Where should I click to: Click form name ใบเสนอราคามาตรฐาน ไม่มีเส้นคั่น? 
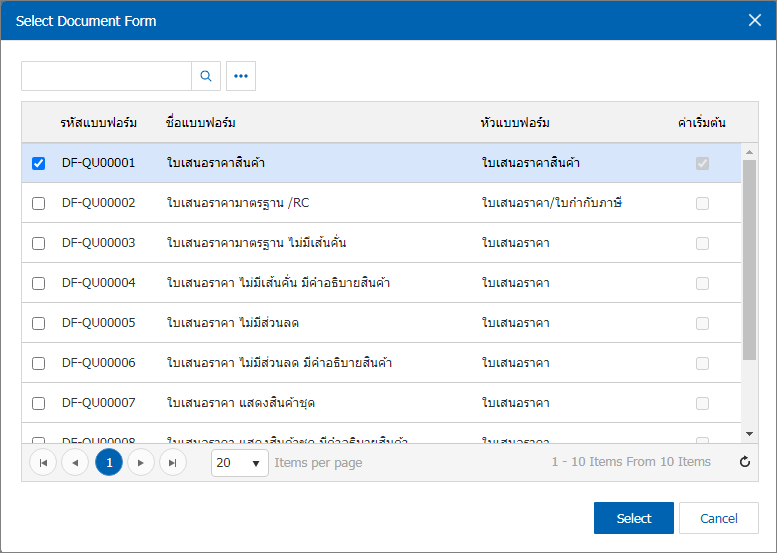pos(256,243)
